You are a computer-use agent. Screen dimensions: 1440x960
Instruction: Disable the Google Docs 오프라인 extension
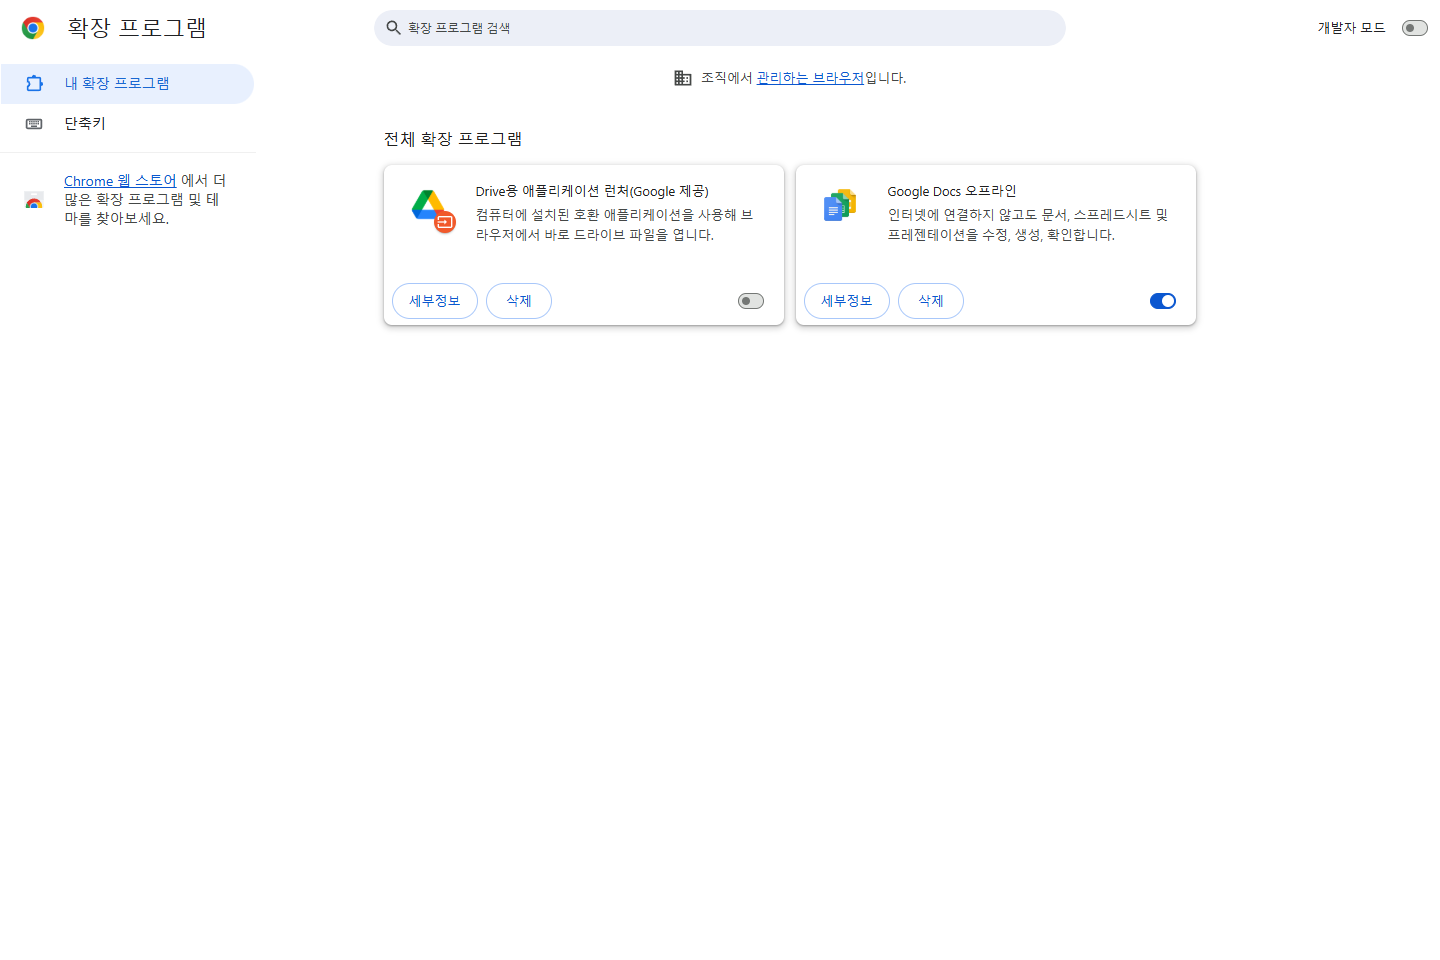(x=1163, y=301)
